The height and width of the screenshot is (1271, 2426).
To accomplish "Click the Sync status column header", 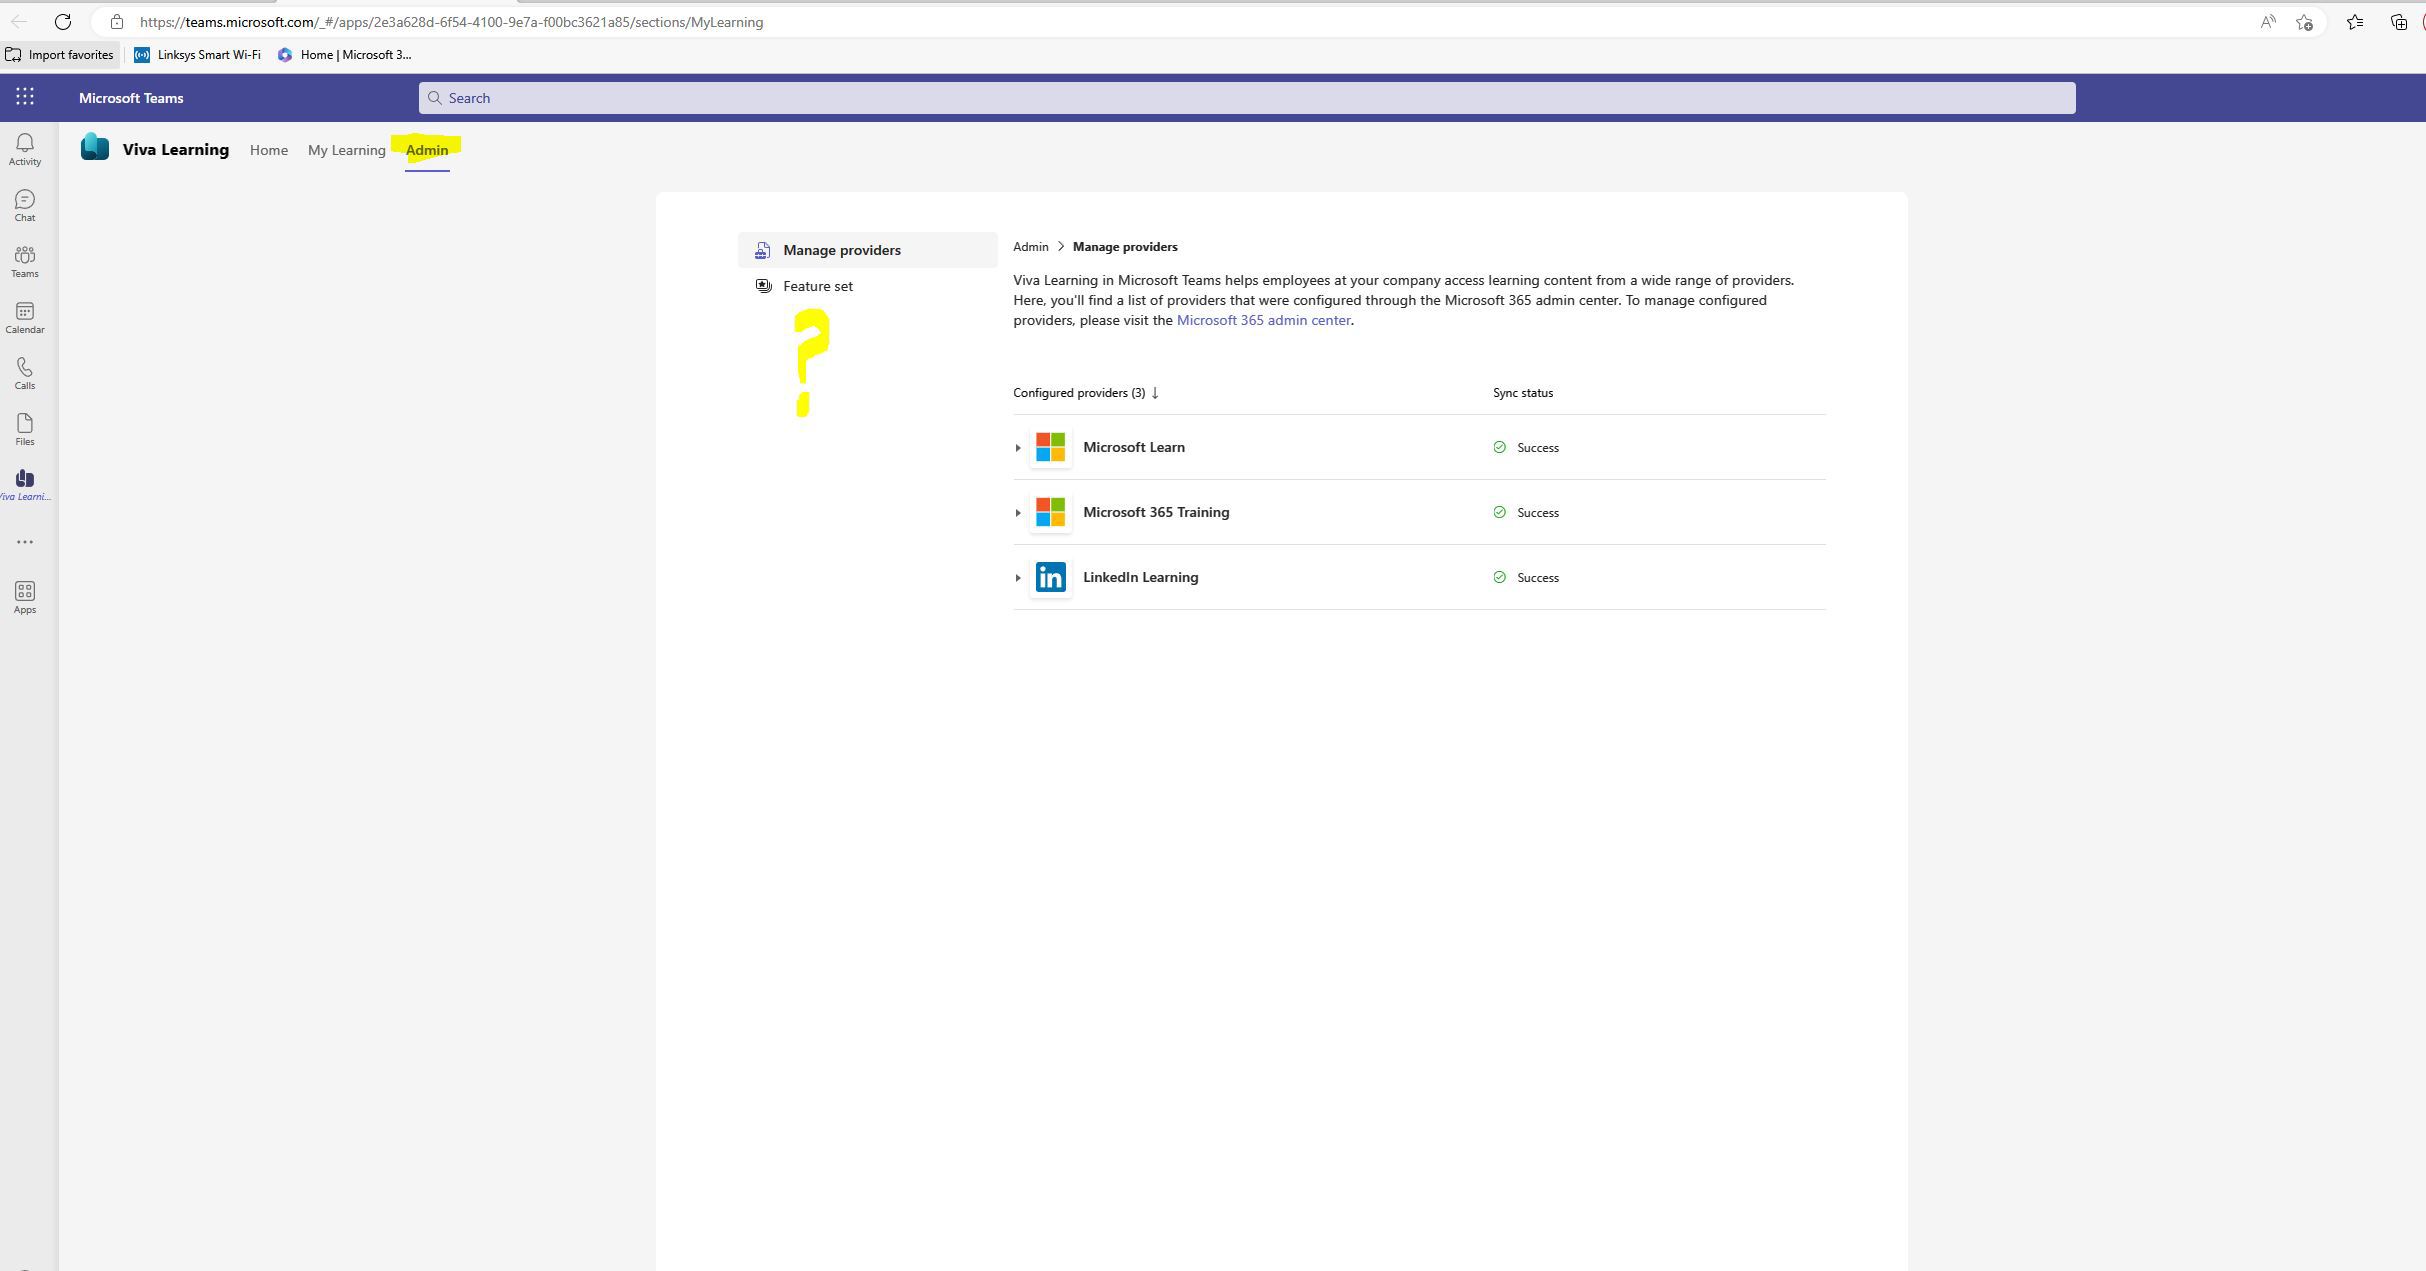I will tap(1523, 393).
